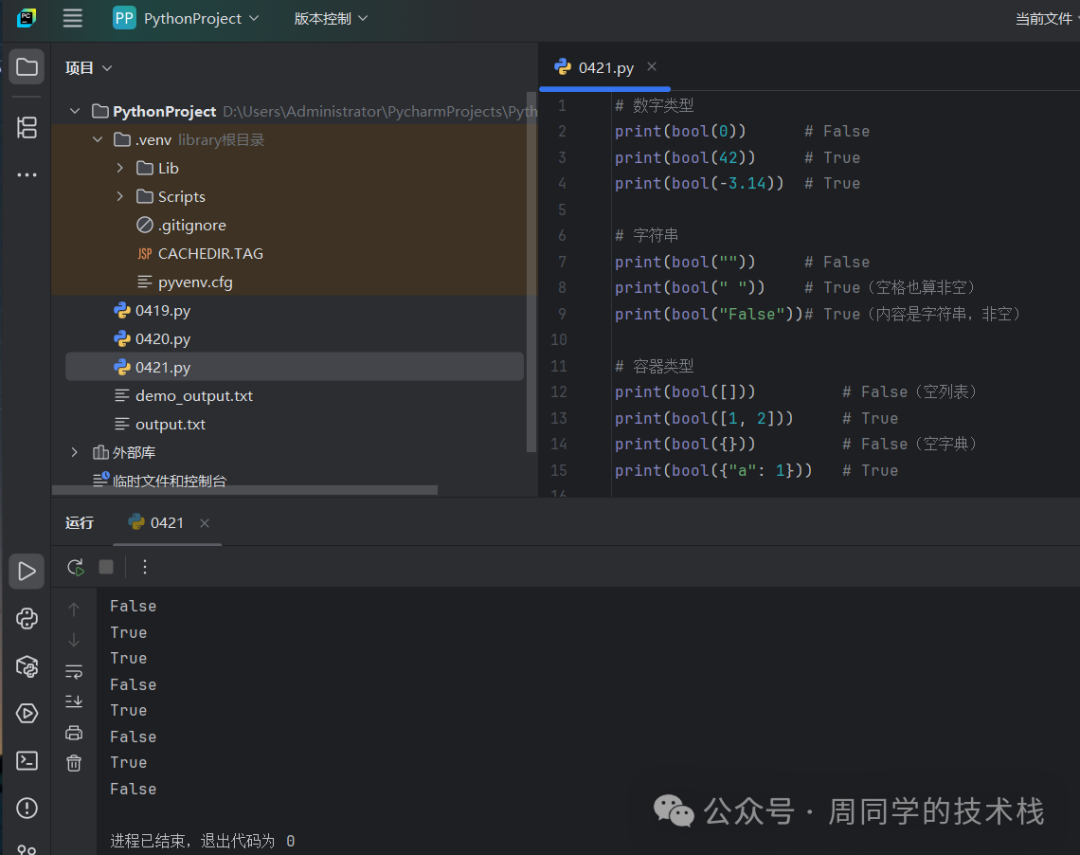Toggle soft-wrap in run console
Screen dimensions: 1080x855
coord(74,671)
